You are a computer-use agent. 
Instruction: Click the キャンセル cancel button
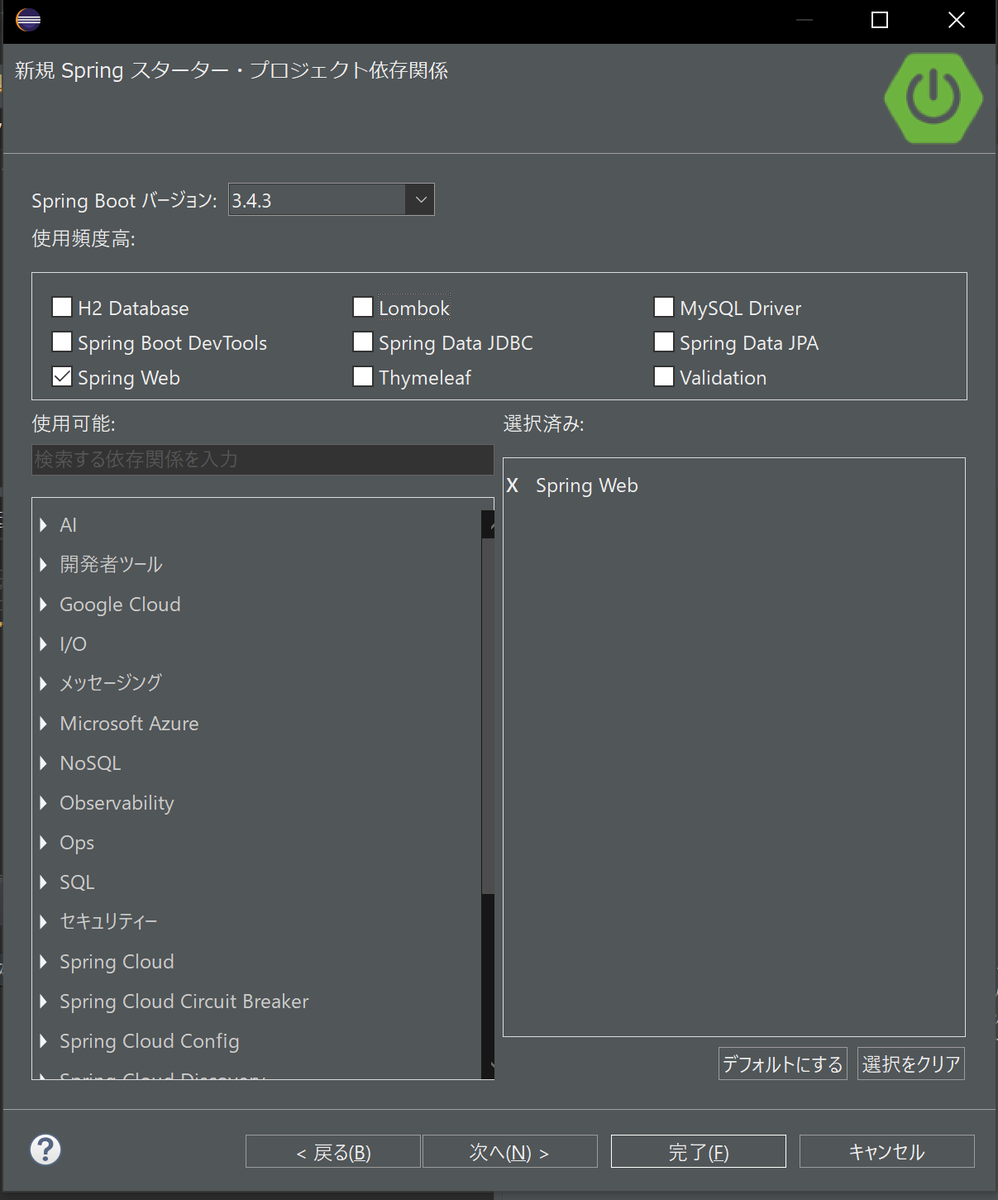tap(887, 1152)
